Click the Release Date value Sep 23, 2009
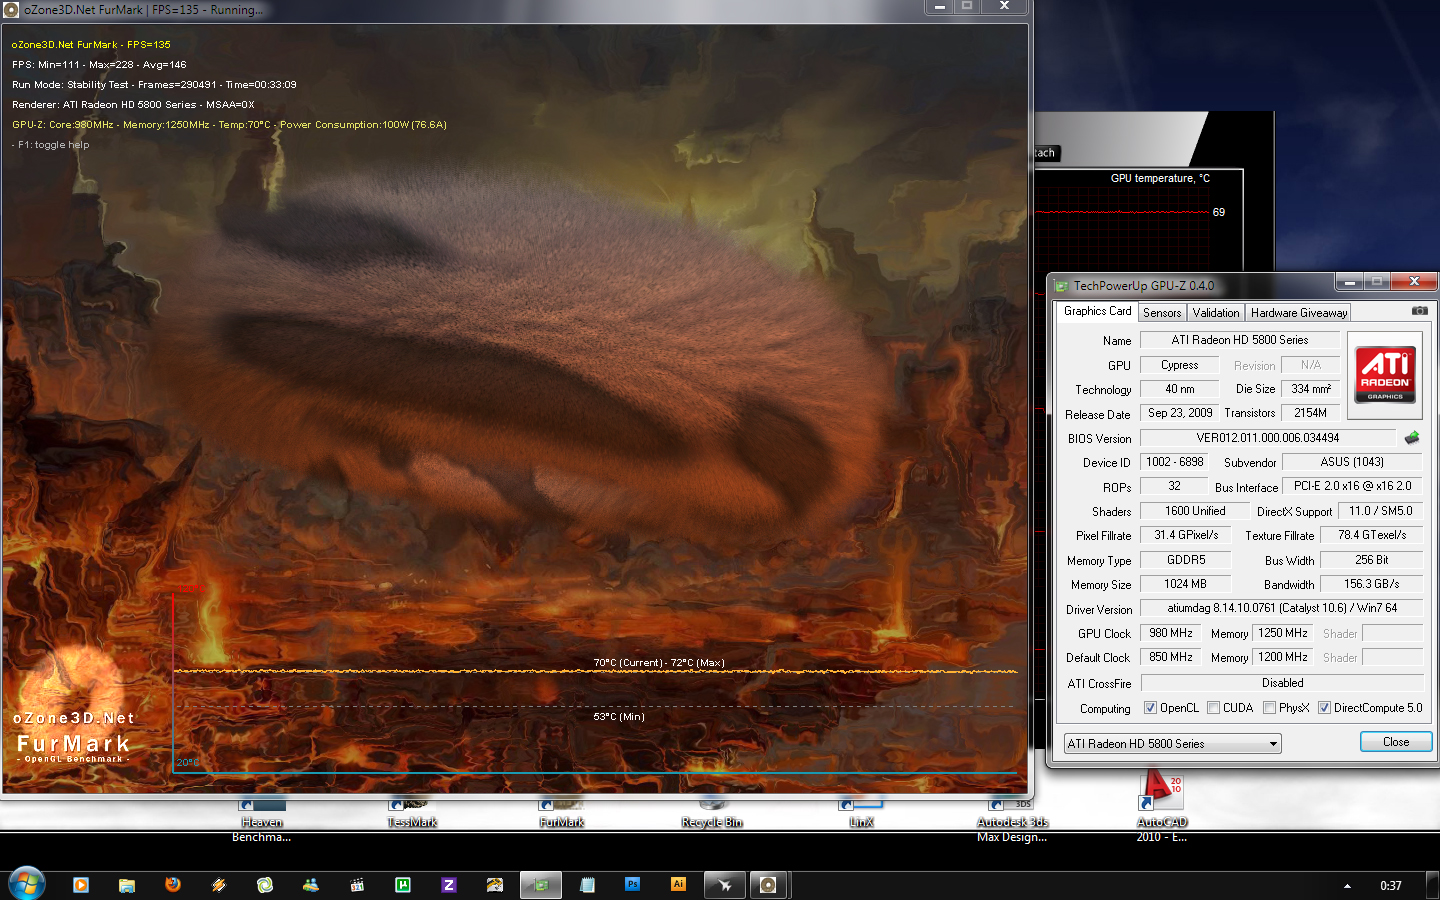The width and height of the screenshot is (1440, 900). click(1180, 413)
